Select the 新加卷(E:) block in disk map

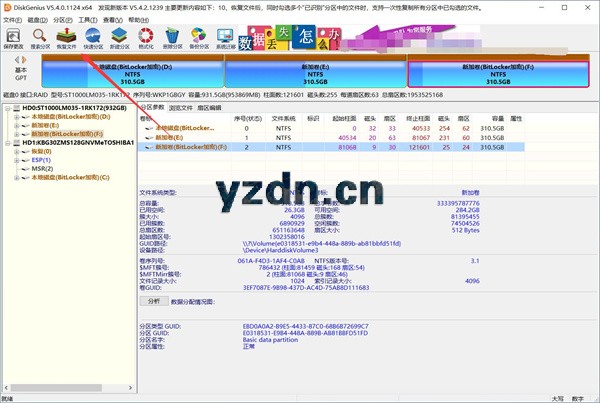coord(315,72)
